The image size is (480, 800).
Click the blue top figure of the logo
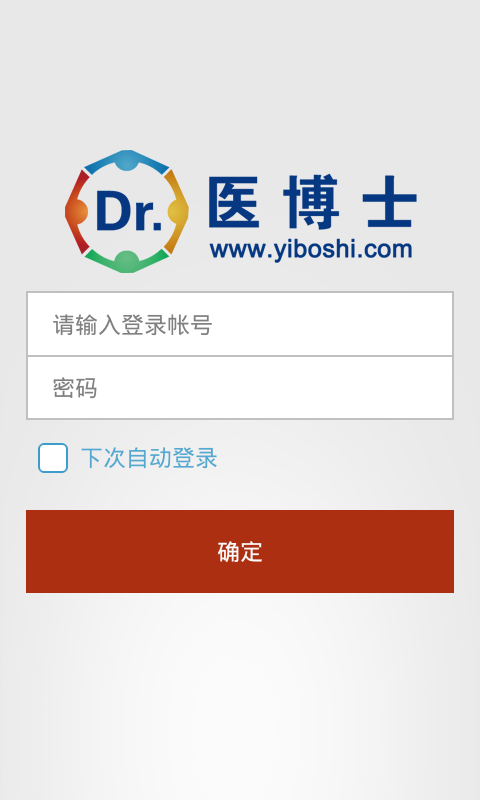[x=127, y=162]
